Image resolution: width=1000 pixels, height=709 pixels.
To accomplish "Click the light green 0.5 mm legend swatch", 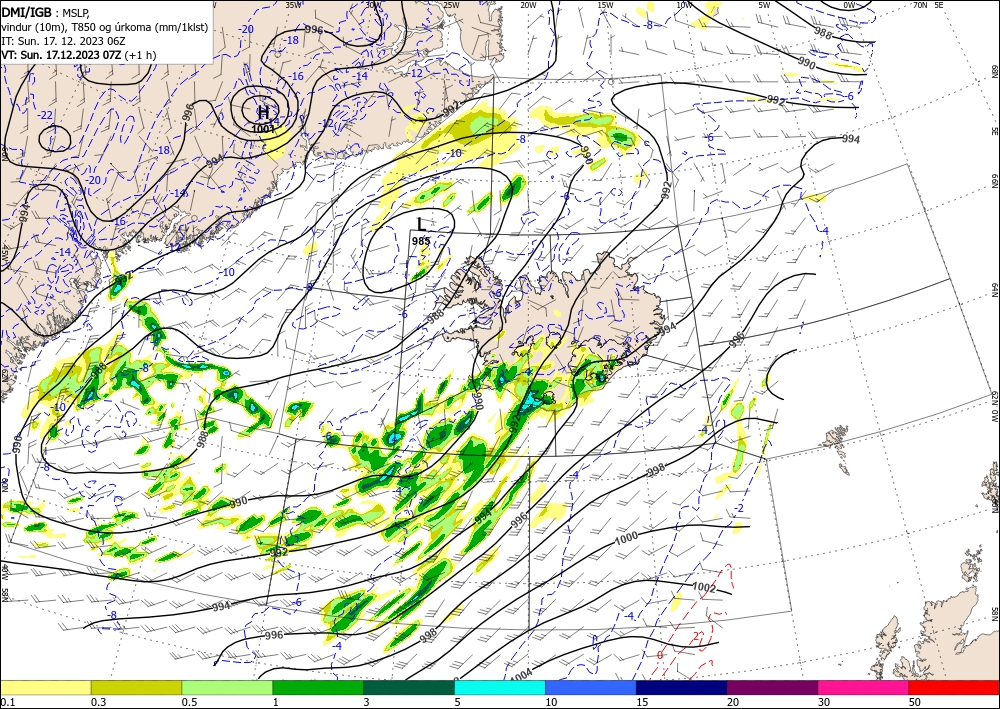I will click(227, 687).
